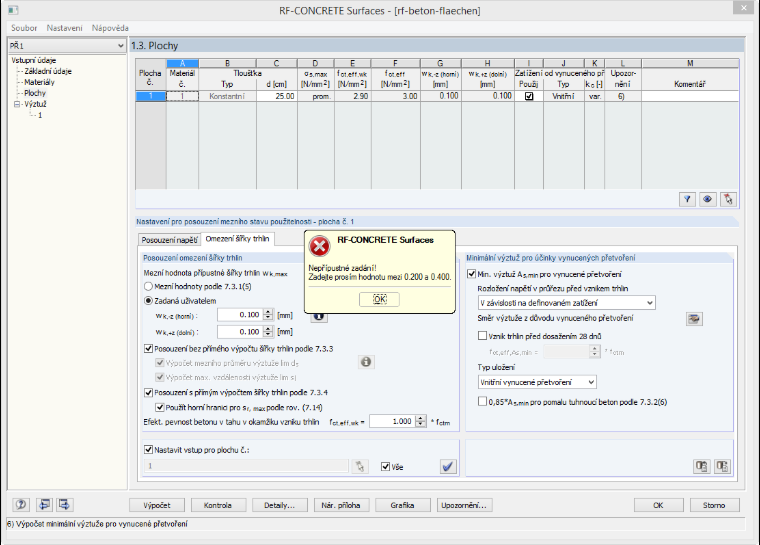Click the Kontrola button

coord(218,505)
